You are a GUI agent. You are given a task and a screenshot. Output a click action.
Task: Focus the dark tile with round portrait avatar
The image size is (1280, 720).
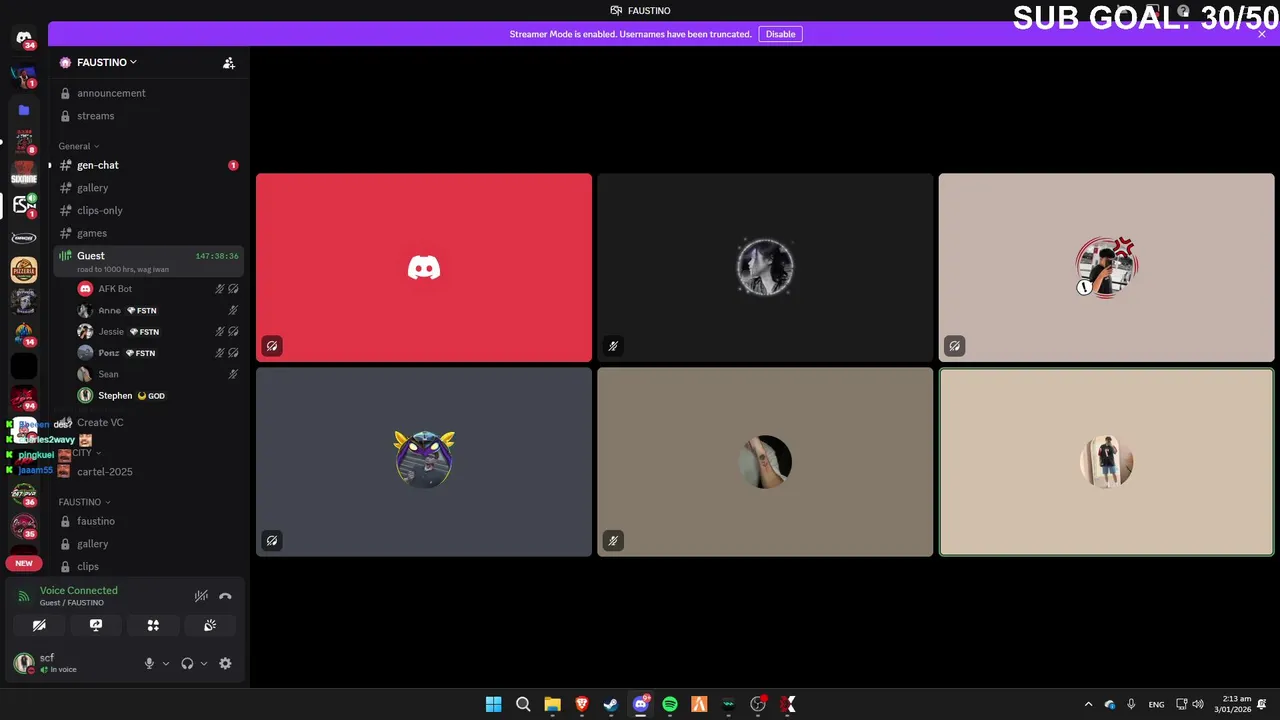pyautogui.click(x=765, y=267)
